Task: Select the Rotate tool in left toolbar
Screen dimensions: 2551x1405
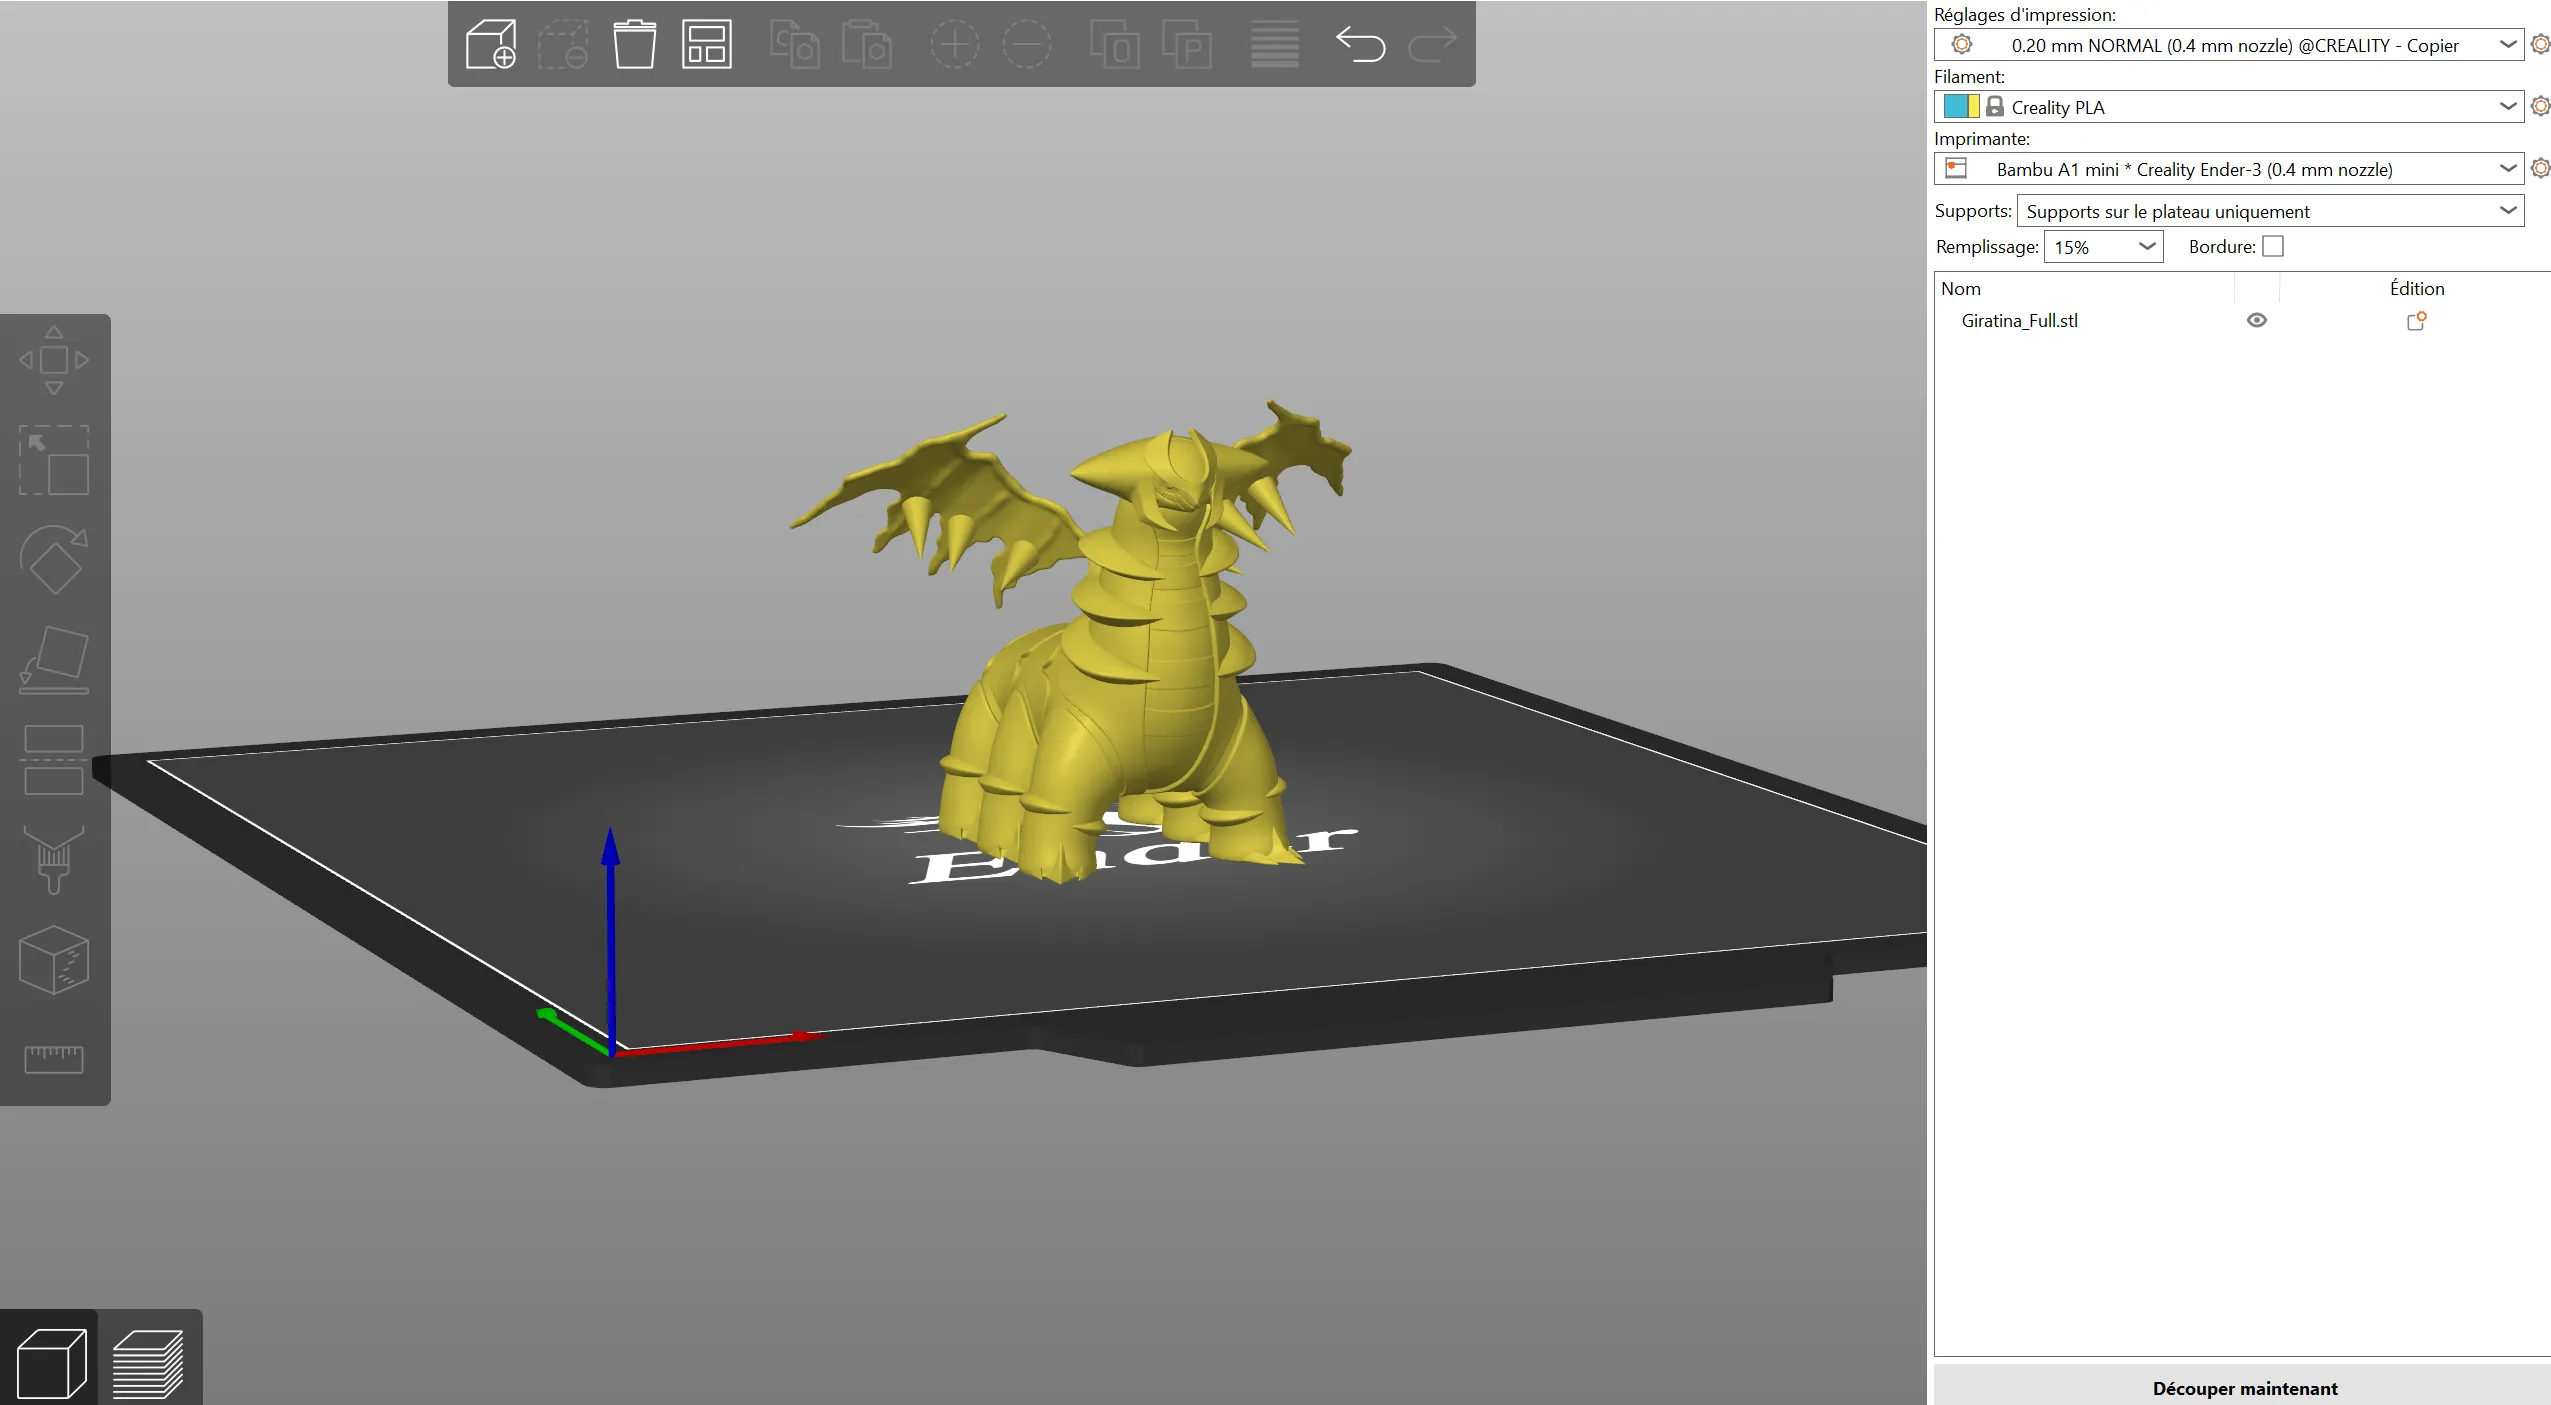Action: point(54,560)
